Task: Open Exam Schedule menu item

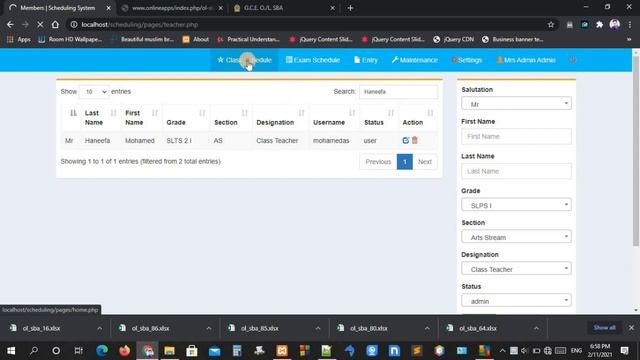Action: pos(313,60)
